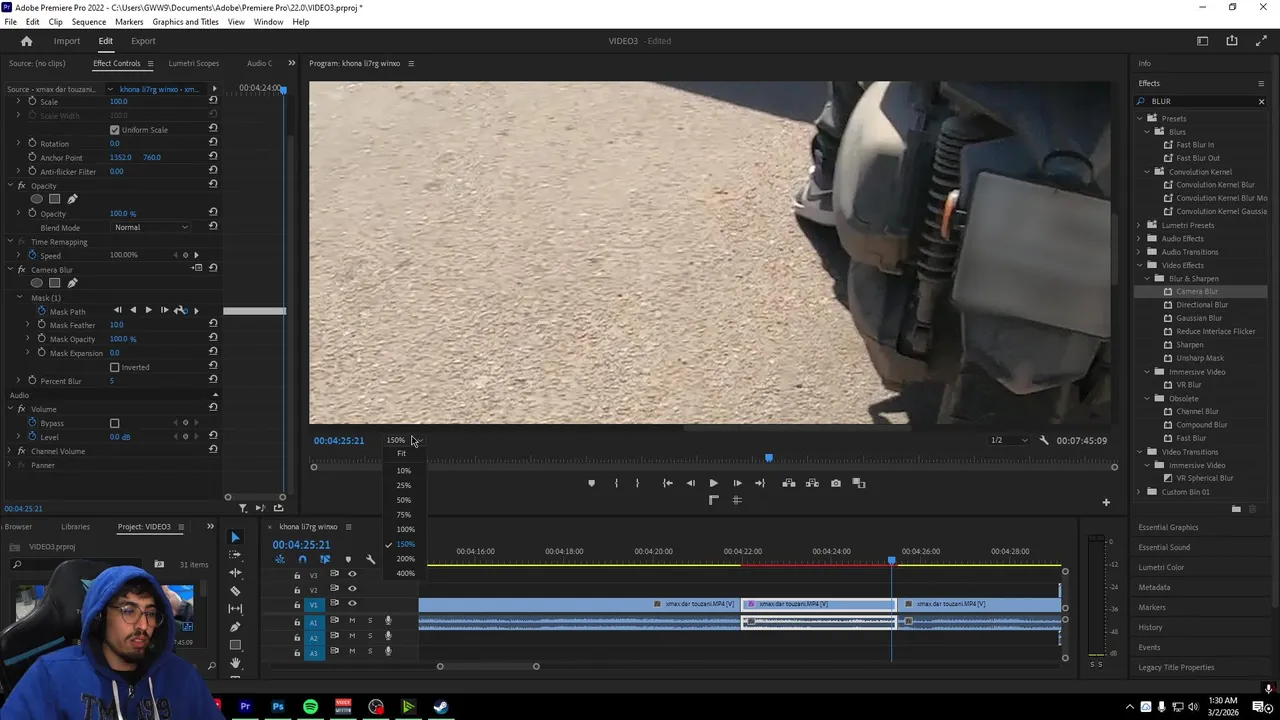Step back one frame in Program monitor

690,483
